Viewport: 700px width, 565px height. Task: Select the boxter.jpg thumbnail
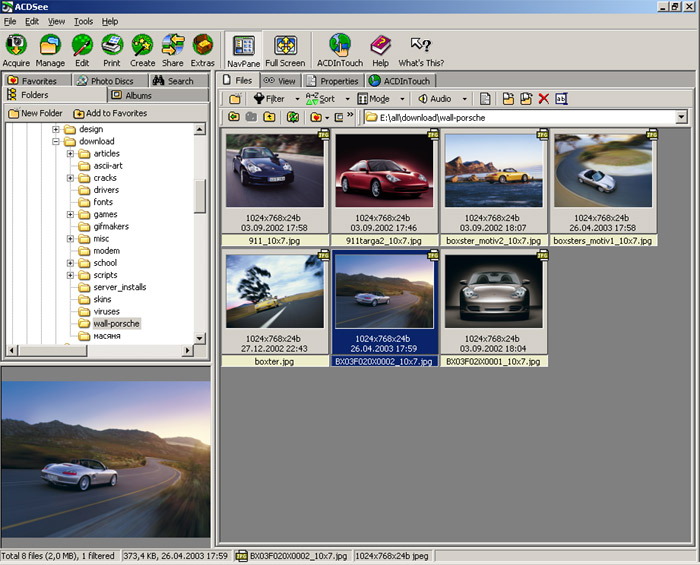275,308
